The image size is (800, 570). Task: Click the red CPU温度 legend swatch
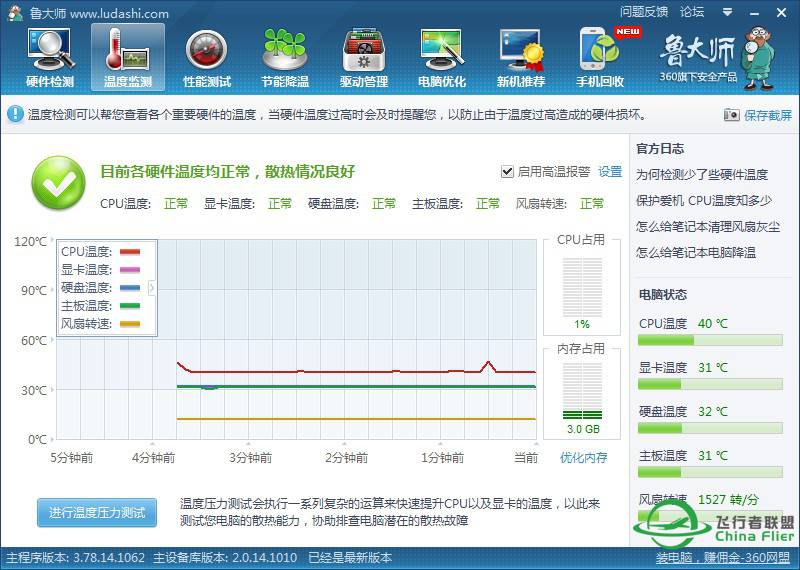(130, 252)
